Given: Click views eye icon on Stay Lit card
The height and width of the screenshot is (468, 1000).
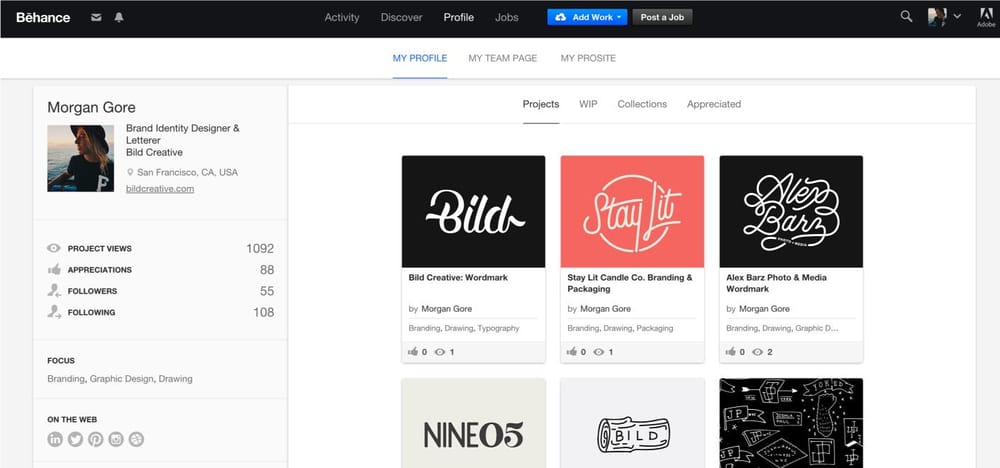Looking at the screenshot, I should (x=599, y=352).
